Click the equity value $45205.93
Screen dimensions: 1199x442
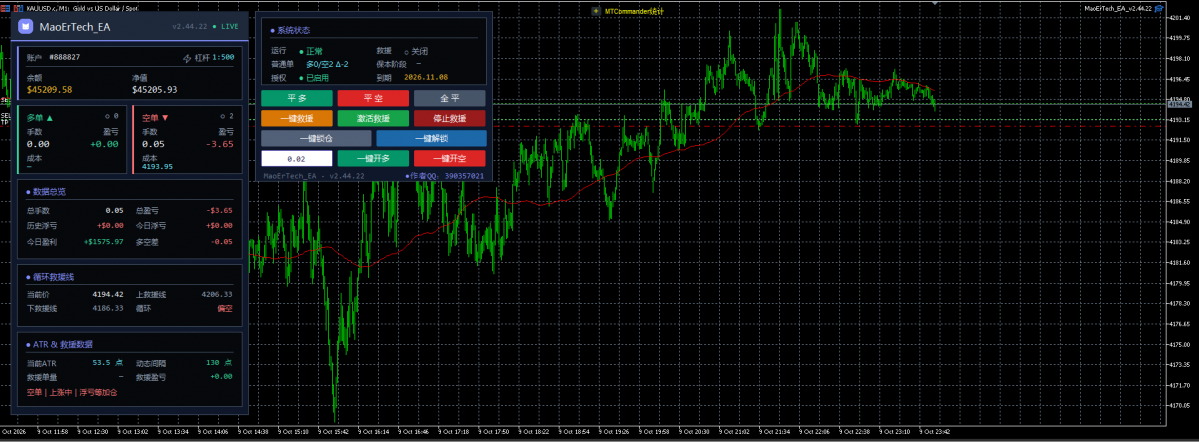coord(154,89)
